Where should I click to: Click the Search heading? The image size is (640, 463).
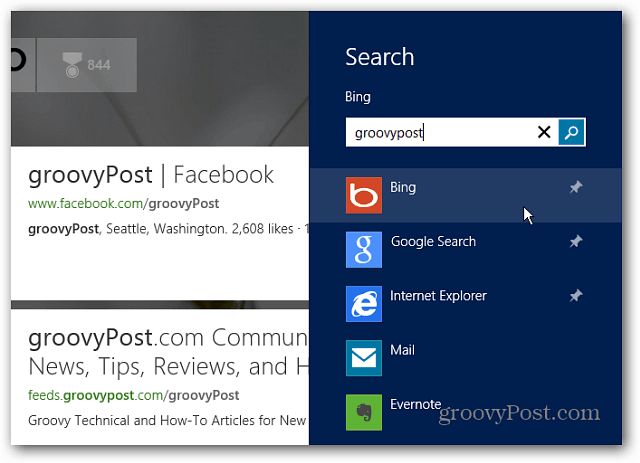click(x=380, y=57)
